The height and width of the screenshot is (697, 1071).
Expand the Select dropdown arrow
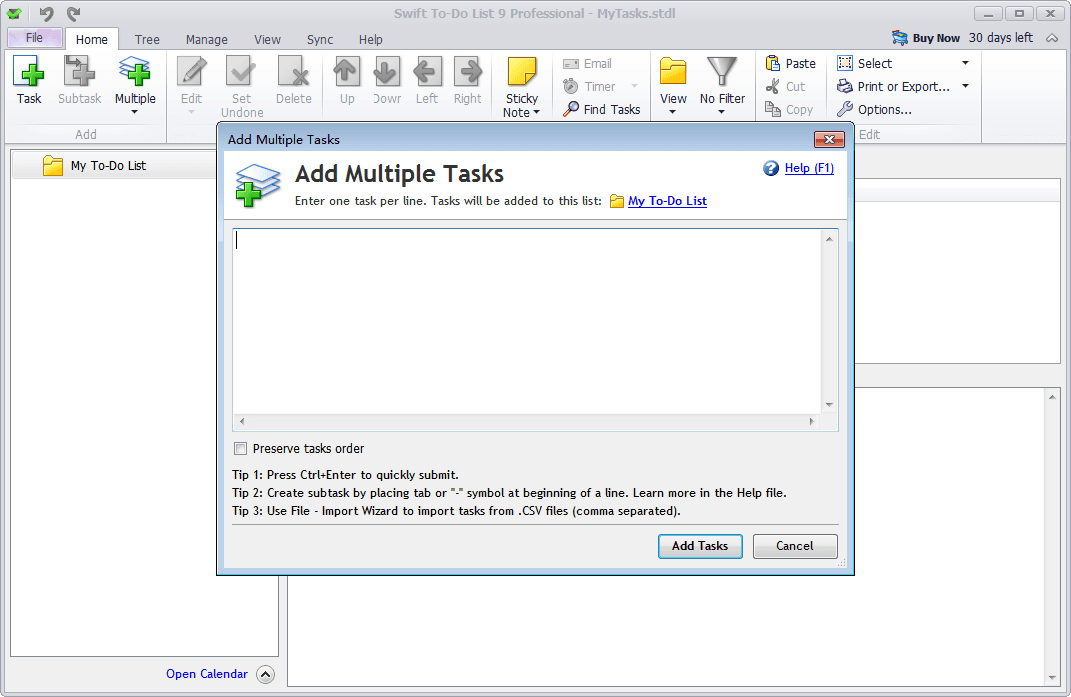pos(965,63)
